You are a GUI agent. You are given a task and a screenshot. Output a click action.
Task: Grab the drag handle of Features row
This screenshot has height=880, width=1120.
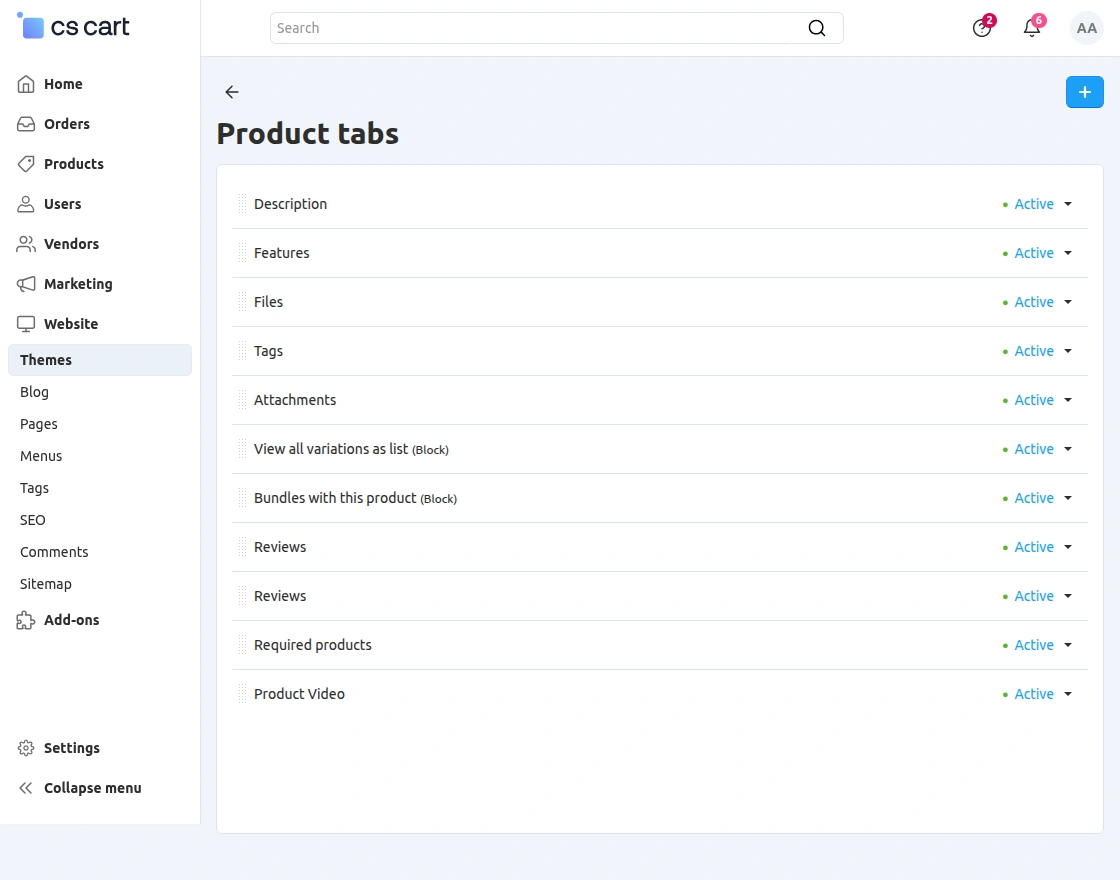242,253
